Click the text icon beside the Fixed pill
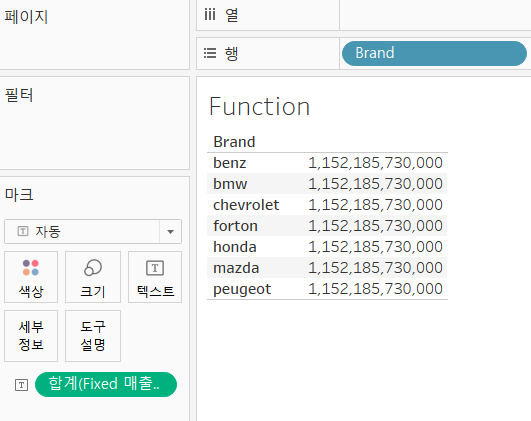531x421 pixels. coord(21,385)
